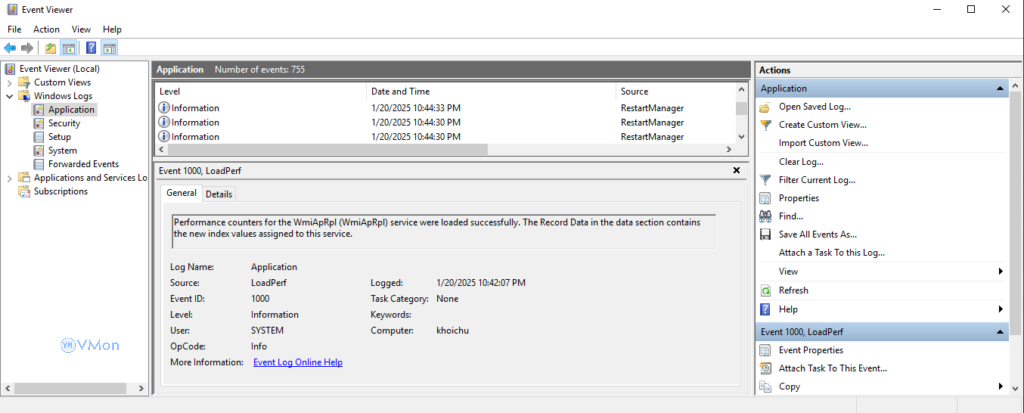Open the Action menu

(46, 29)
